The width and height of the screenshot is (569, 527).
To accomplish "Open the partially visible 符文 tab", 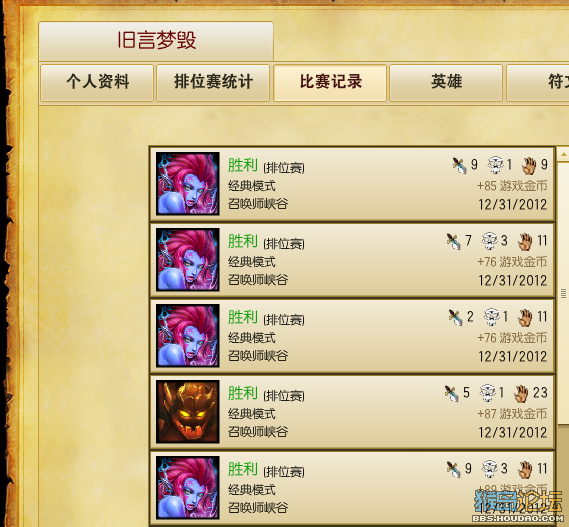I will click(x=538, y=83).
